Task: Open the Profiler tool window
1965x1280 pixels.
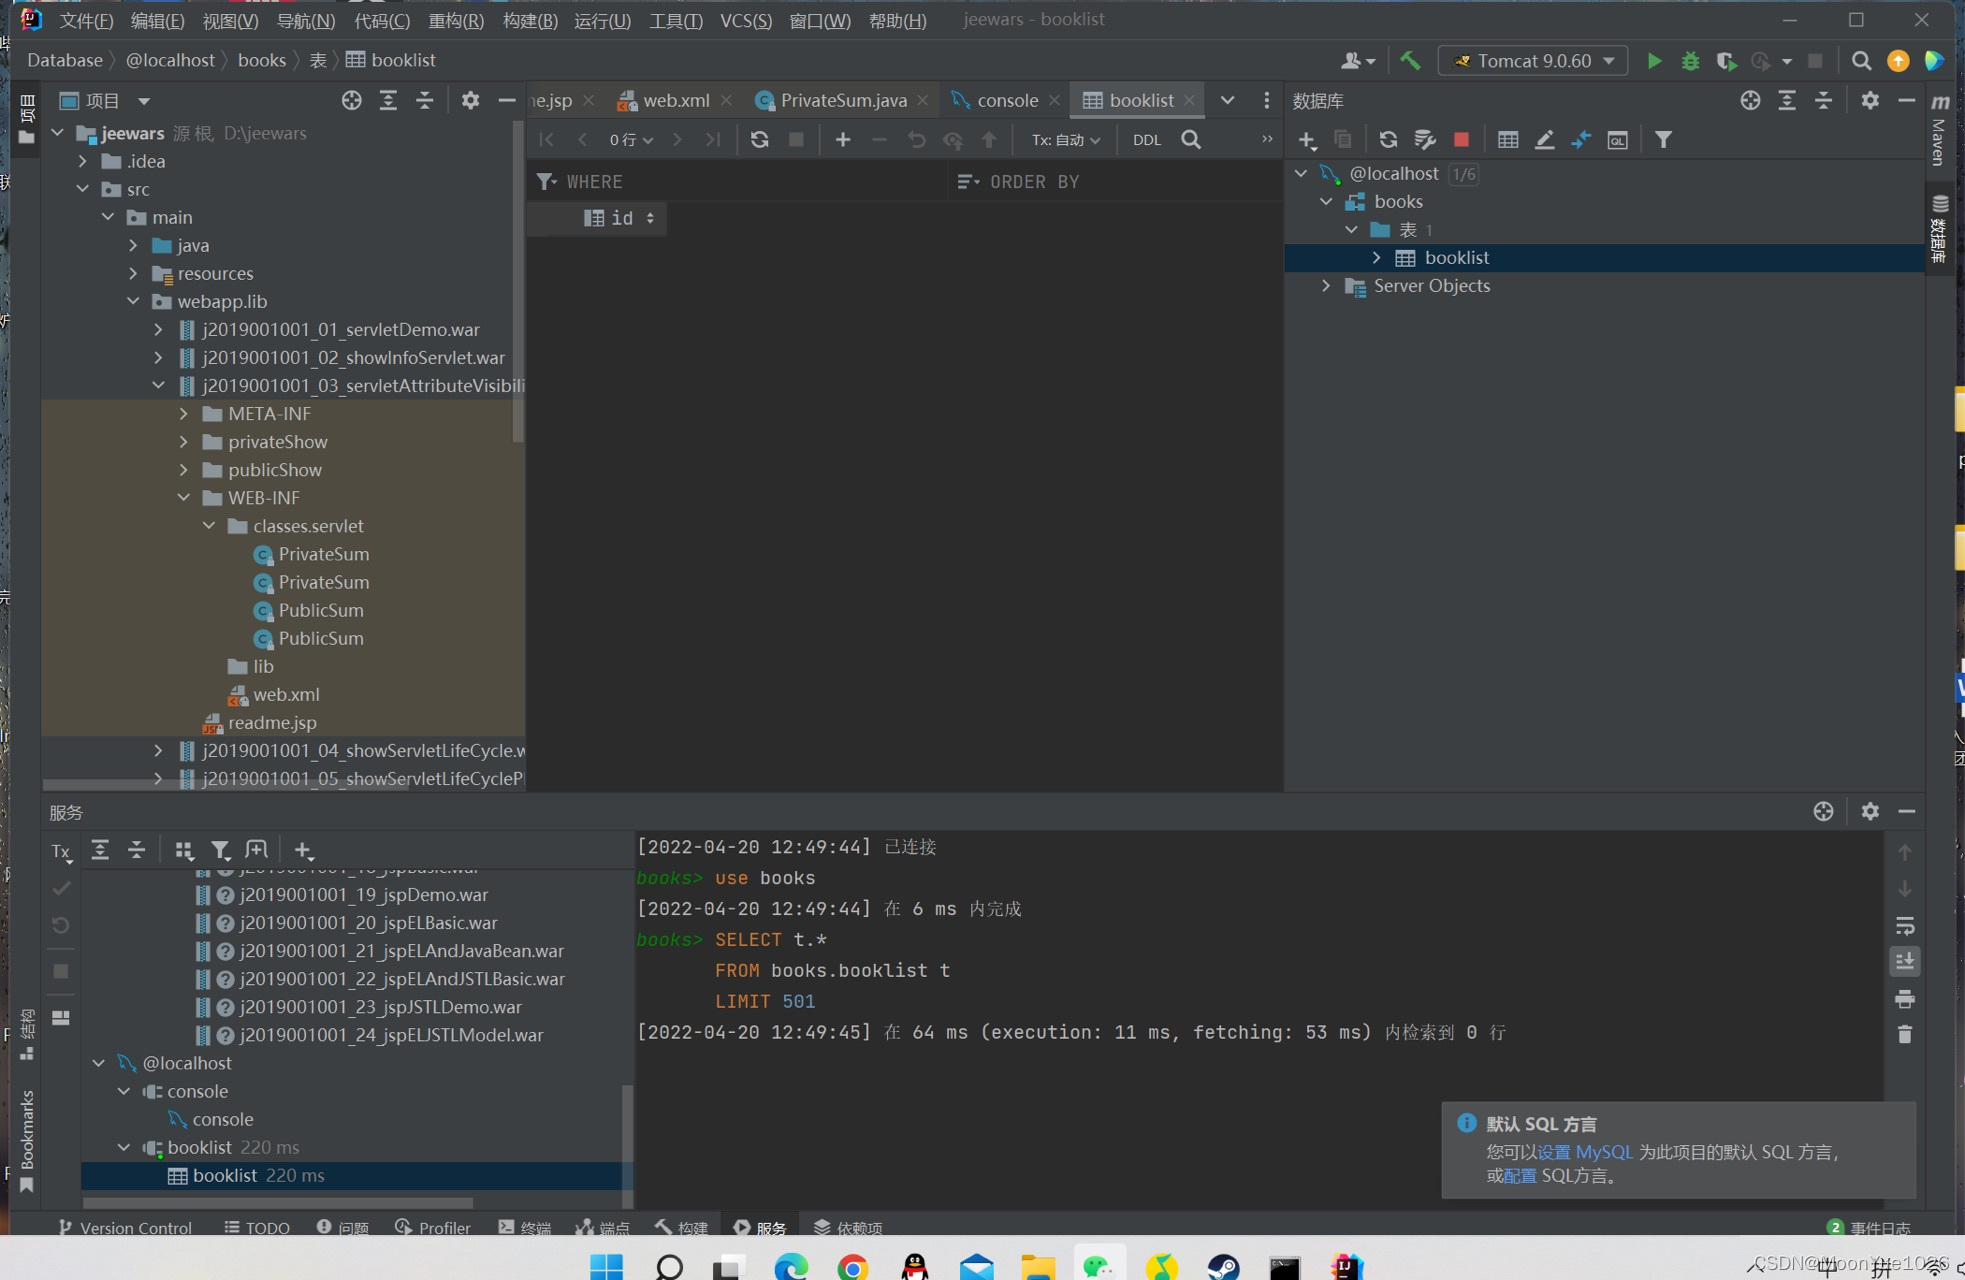Action: coord(433,1227)
